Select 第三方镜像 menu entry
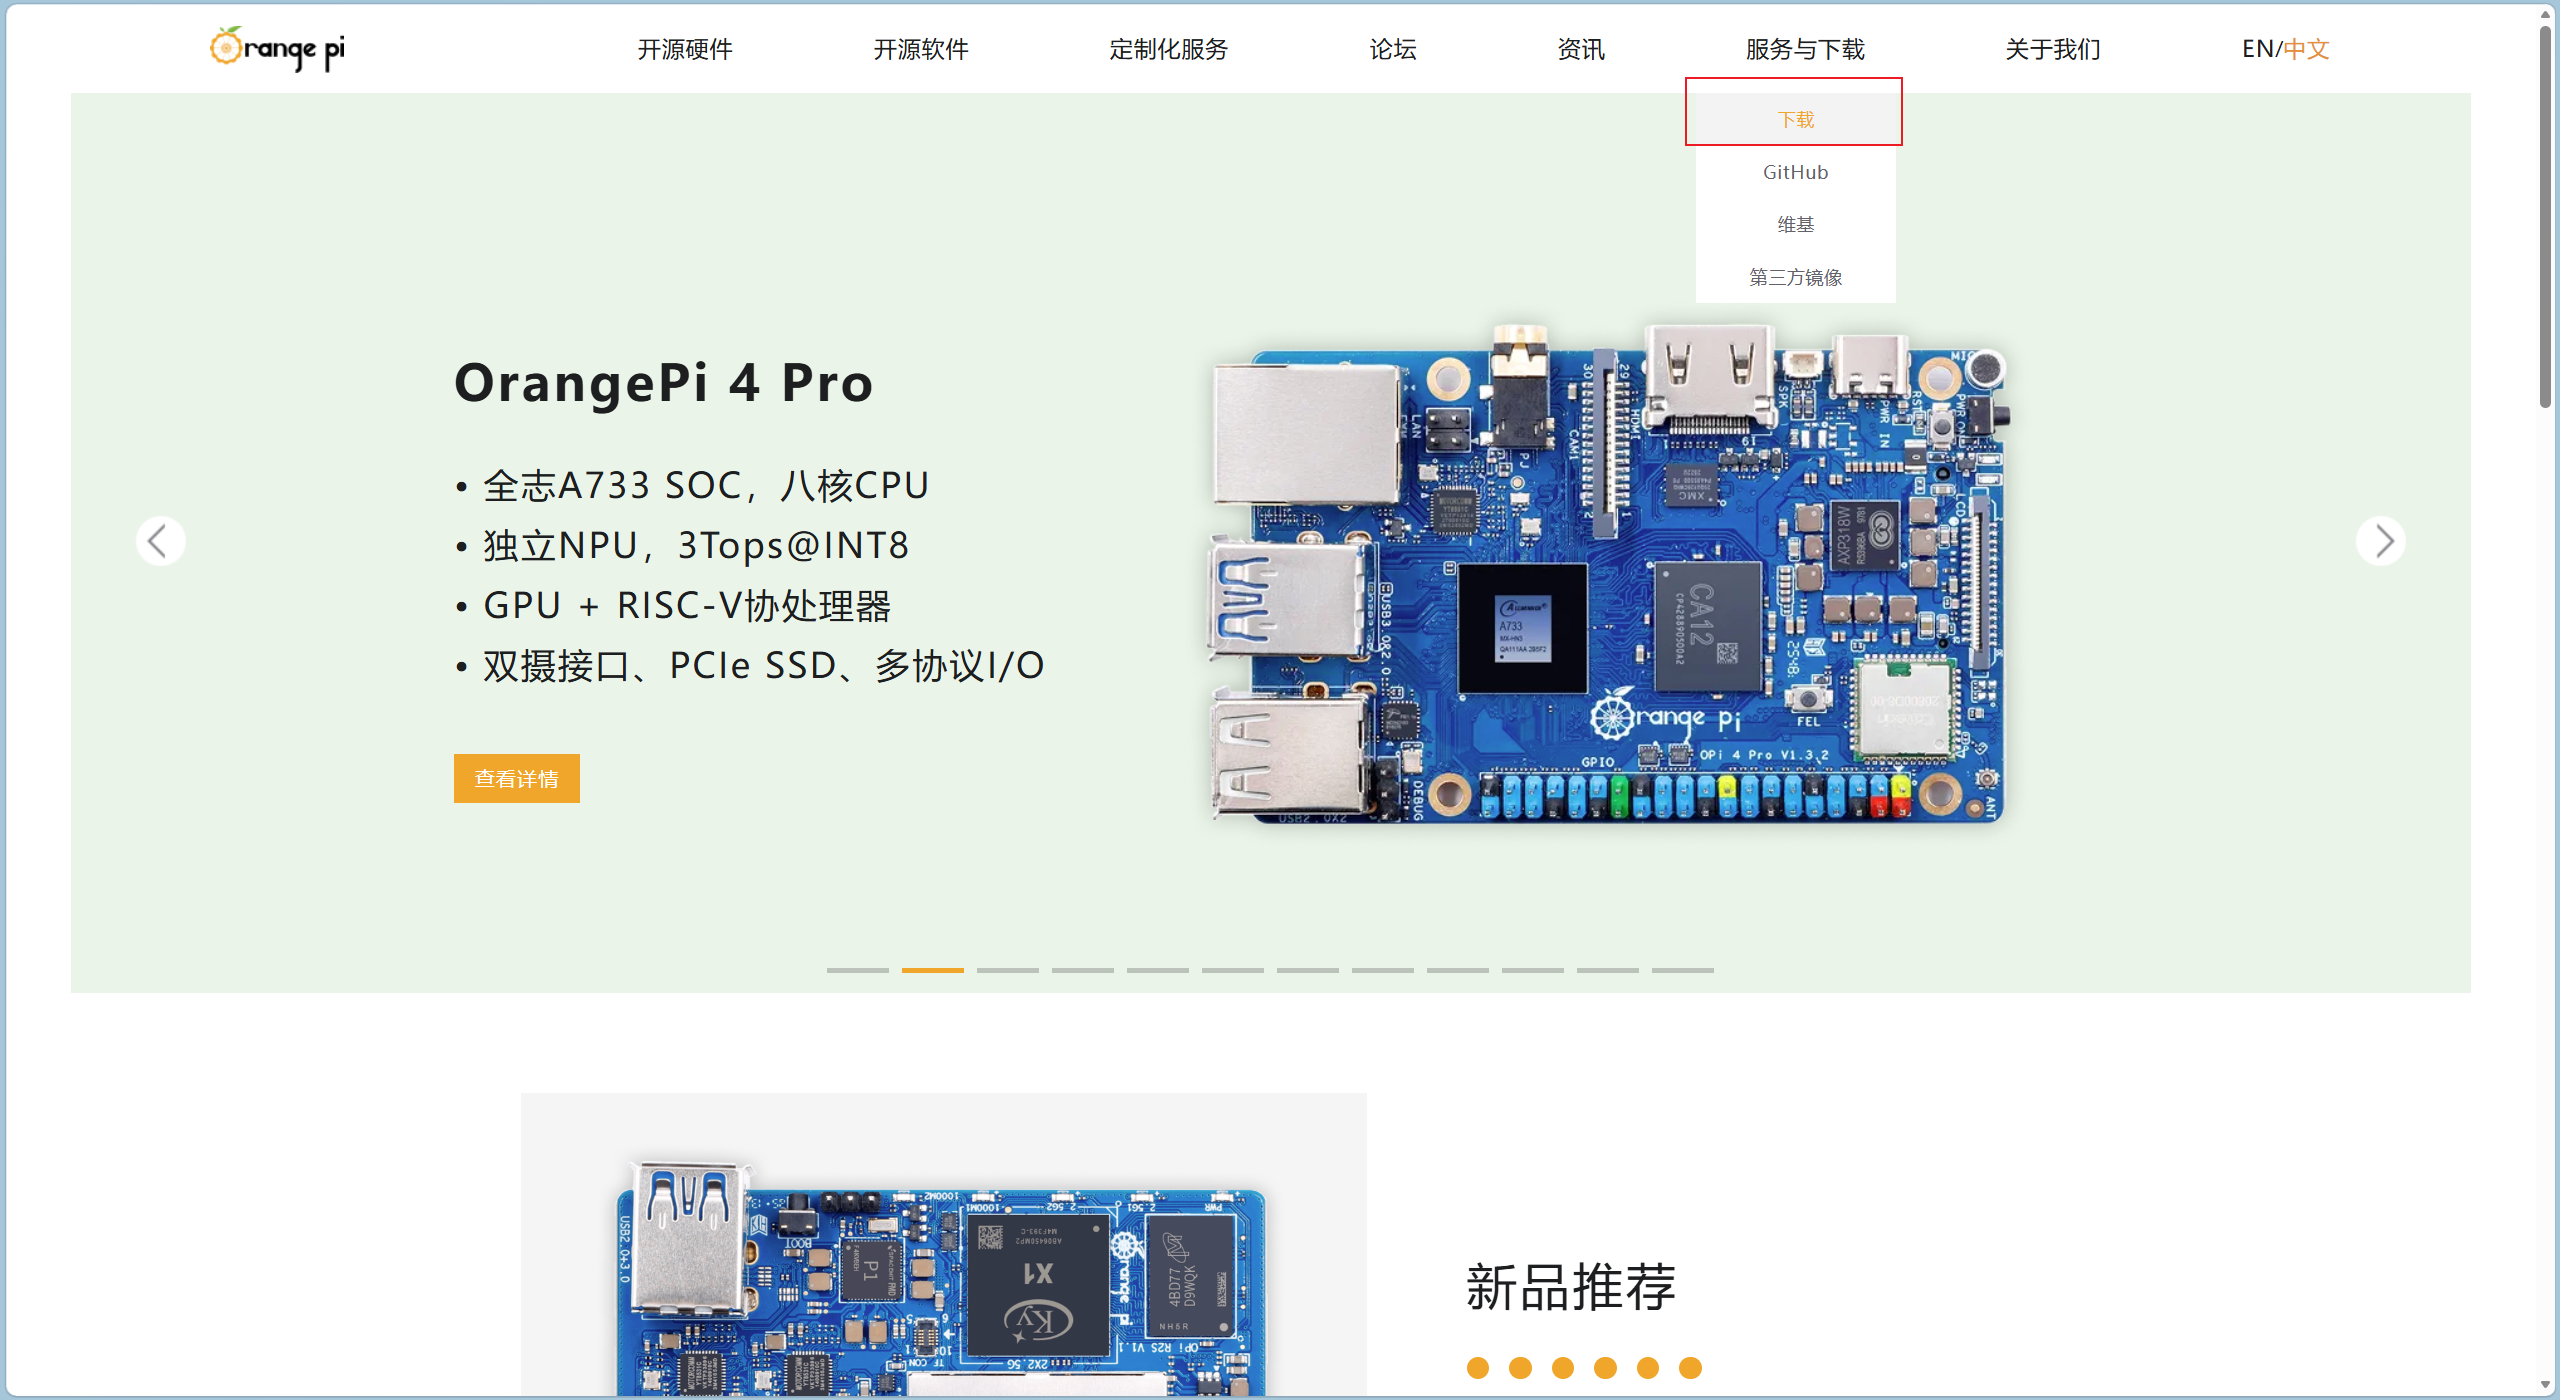 pos(1795,277)
